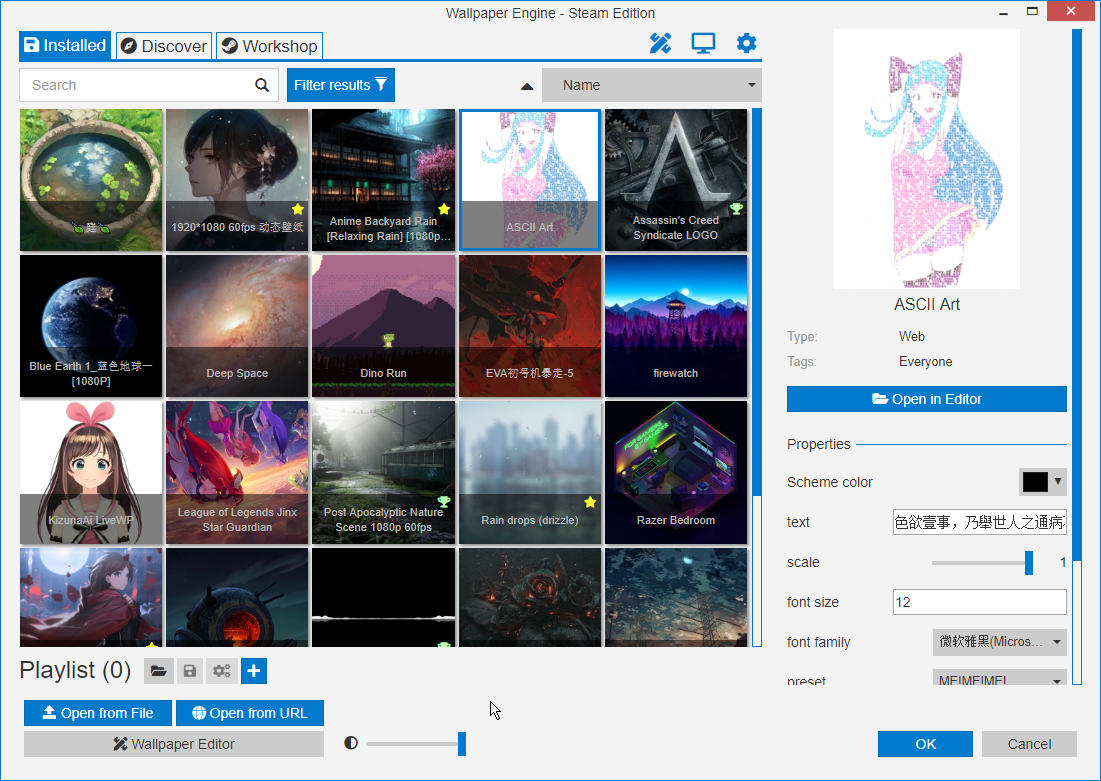Select the Rain drops (drizzle) wallpaper
The image size is (1101, 781).
tap(530, 473)
